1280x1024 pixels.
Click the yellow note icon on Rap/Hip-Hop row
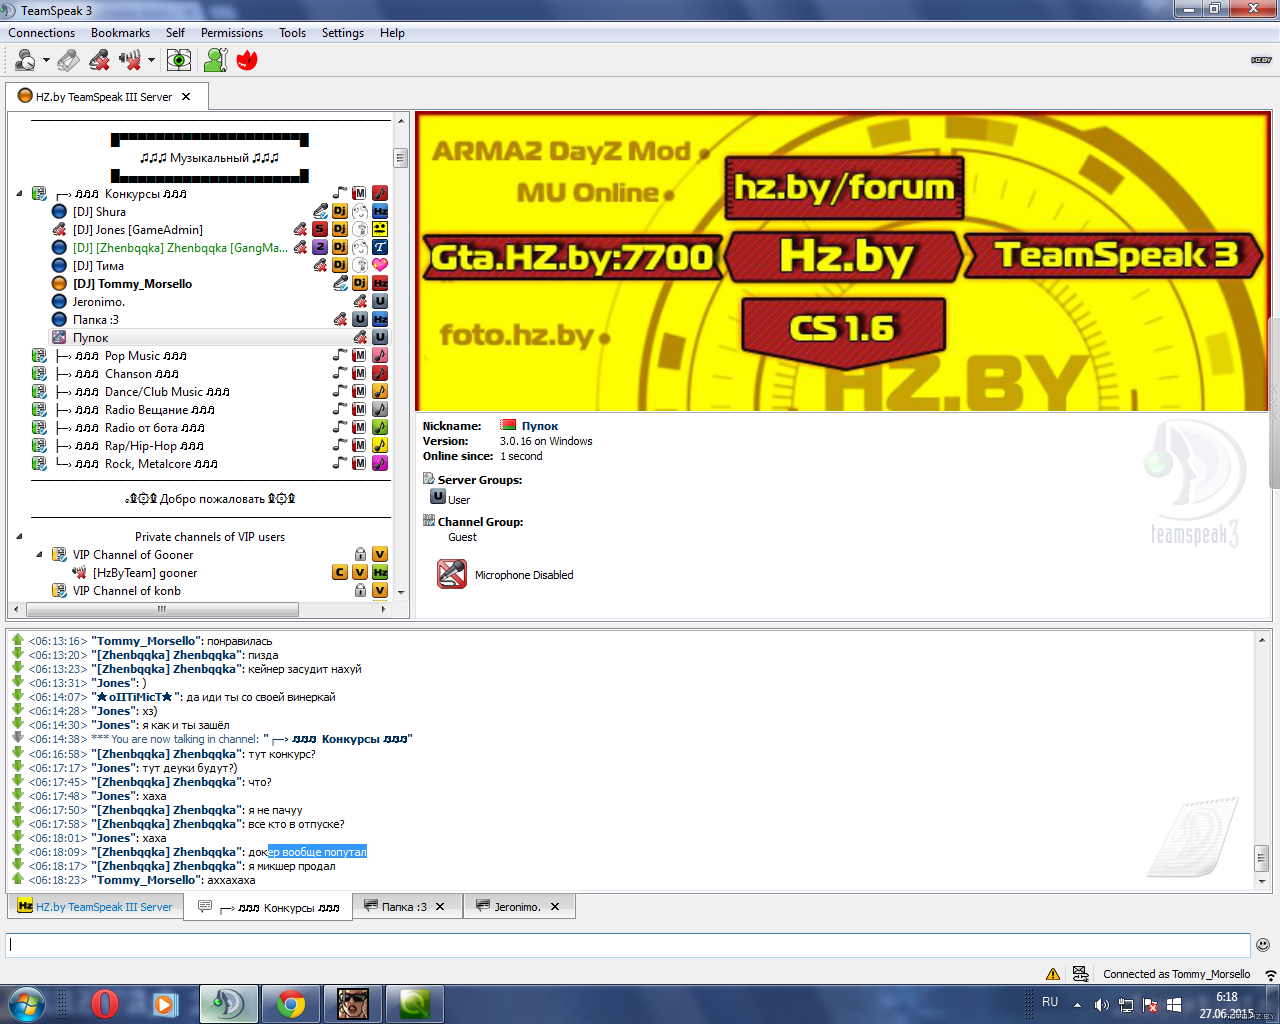pos(380,445)
